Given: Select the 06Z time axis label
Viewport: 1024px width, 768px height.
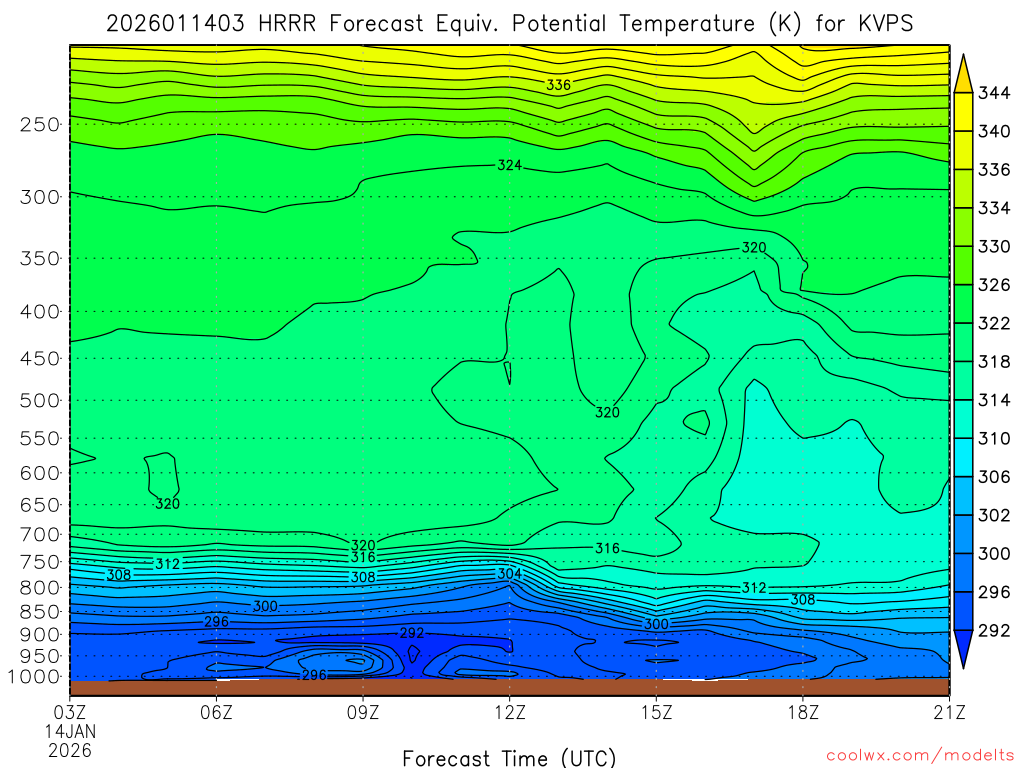Looking at the screenshot, I should (x=216, y=712).
